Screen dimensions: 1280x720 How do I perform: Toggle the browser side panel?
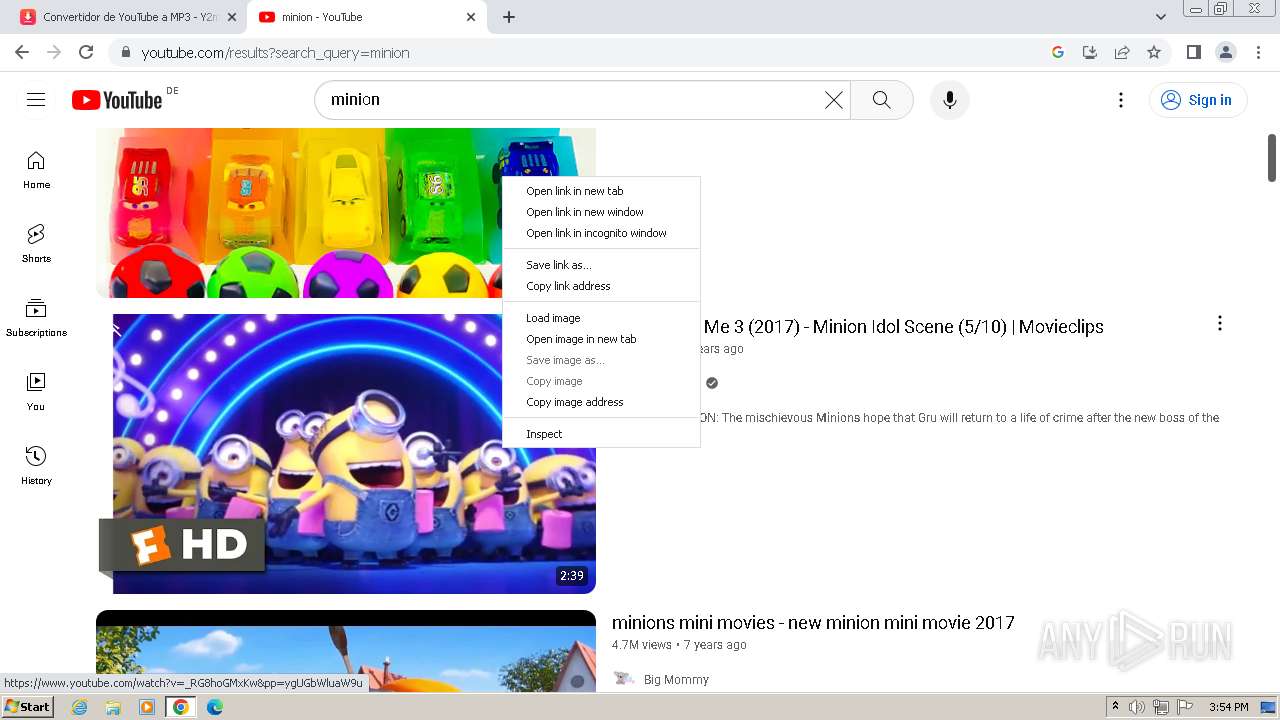click(1193, 52)
